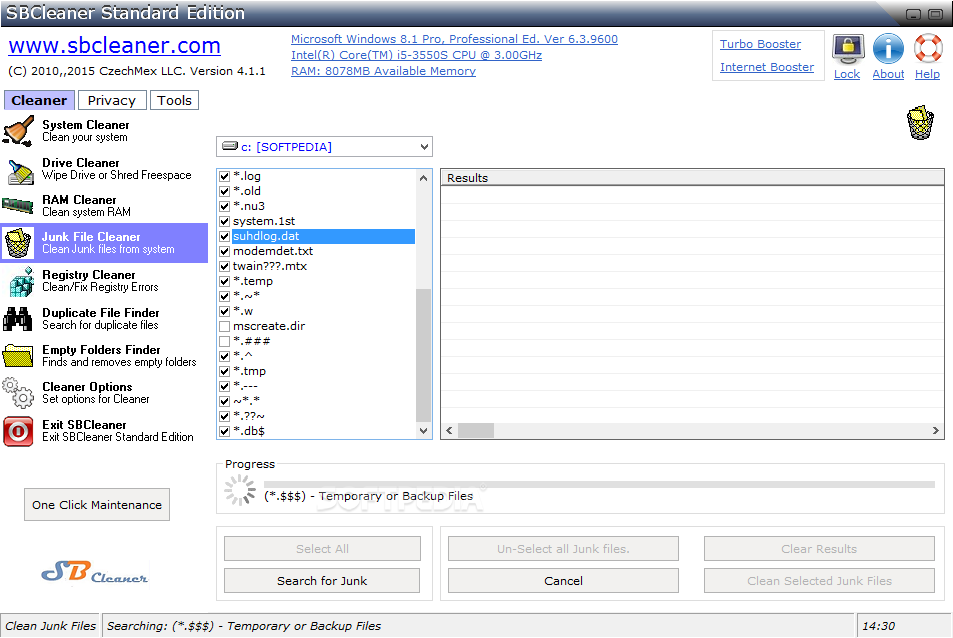Click the Searching status bar text
Screen dimensions: 953x638
[244, 626]
